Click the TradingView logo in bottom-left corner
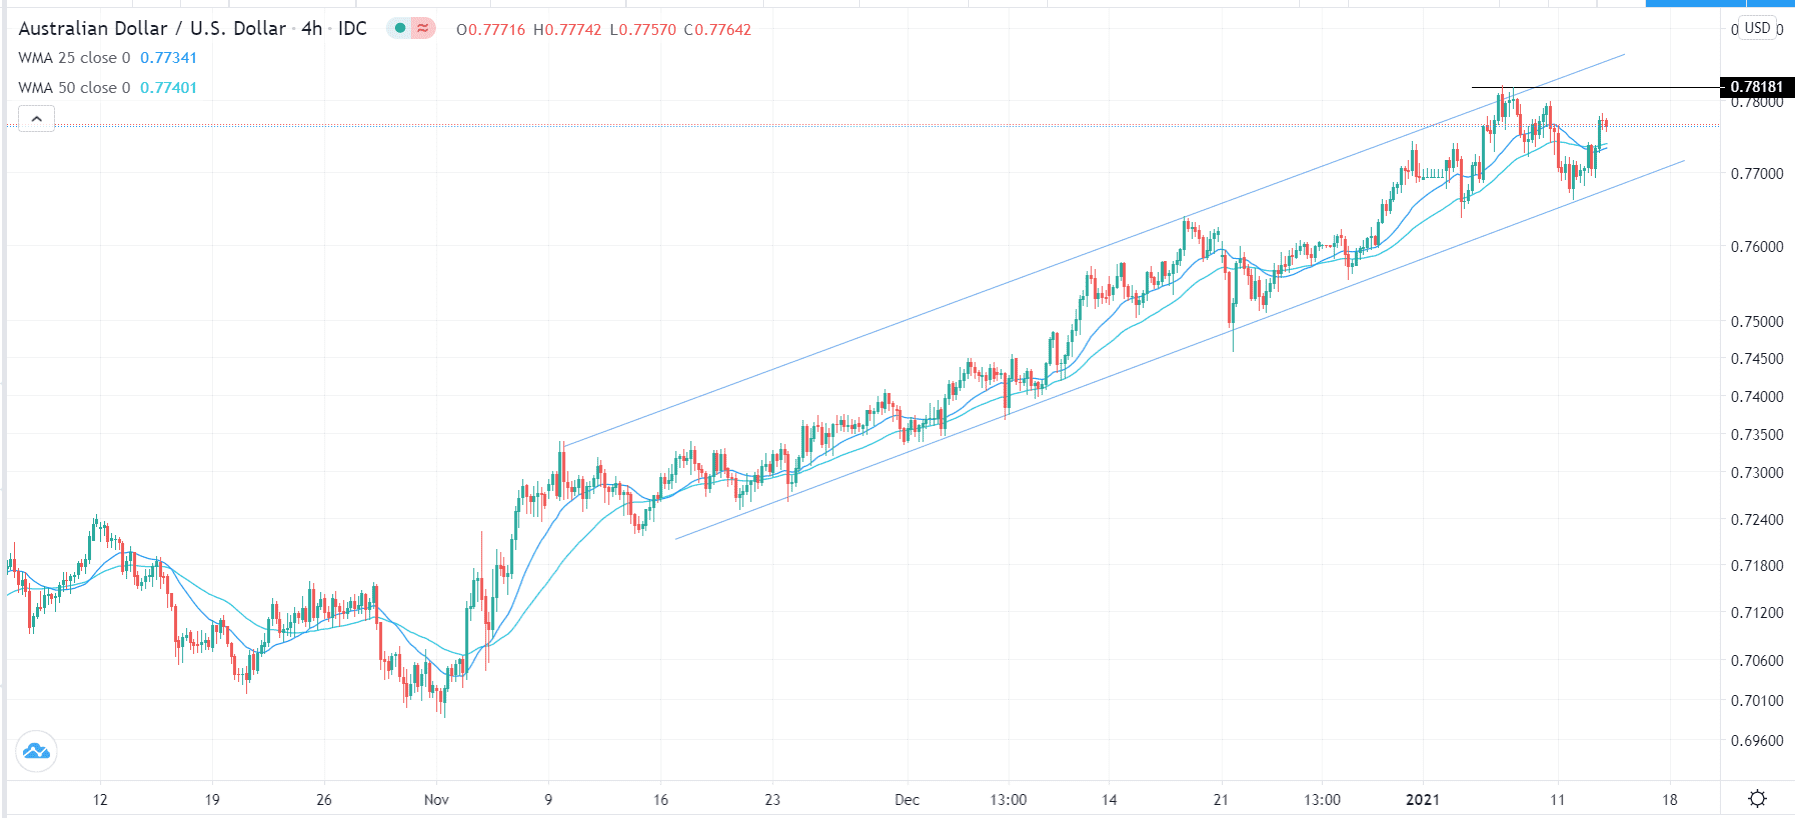1795x818 pixels. [x=36, y=752]
